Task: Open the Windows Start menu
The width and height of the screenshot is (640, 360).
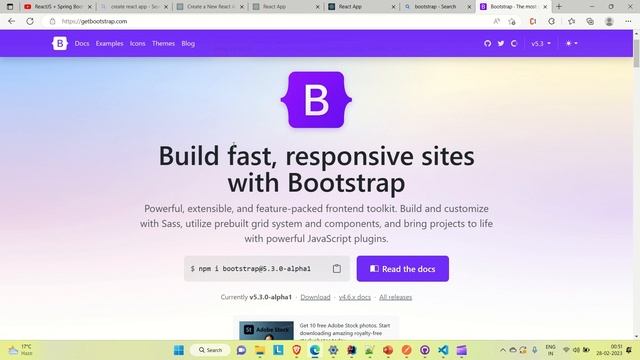Action: pos(179,350)
